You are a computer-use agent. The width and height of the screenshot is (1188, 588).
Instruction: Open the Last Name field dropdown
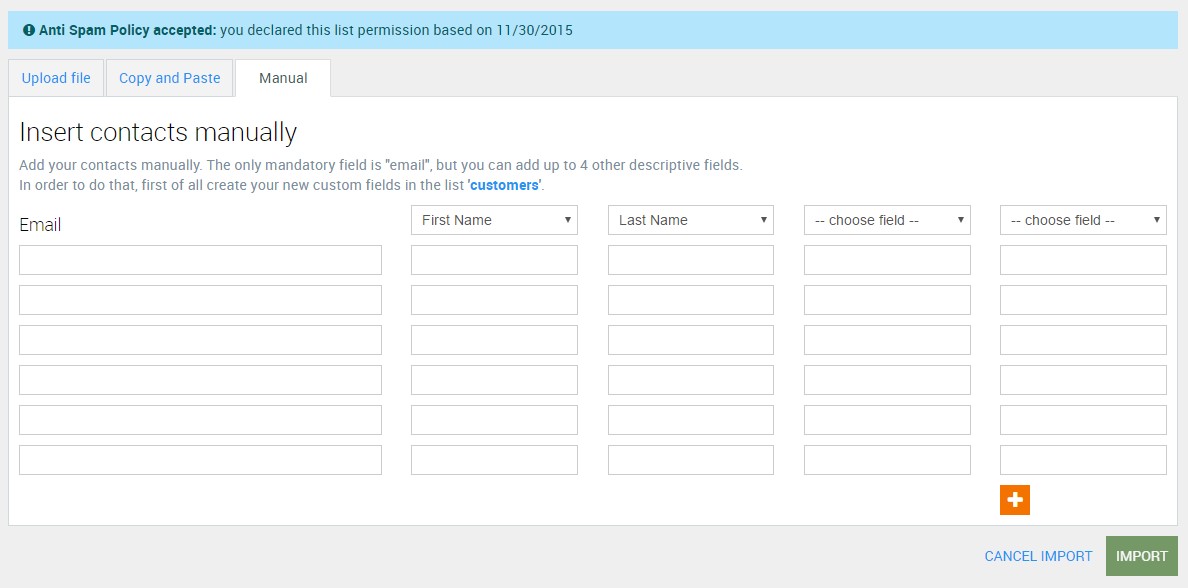[x=690, y=220]
